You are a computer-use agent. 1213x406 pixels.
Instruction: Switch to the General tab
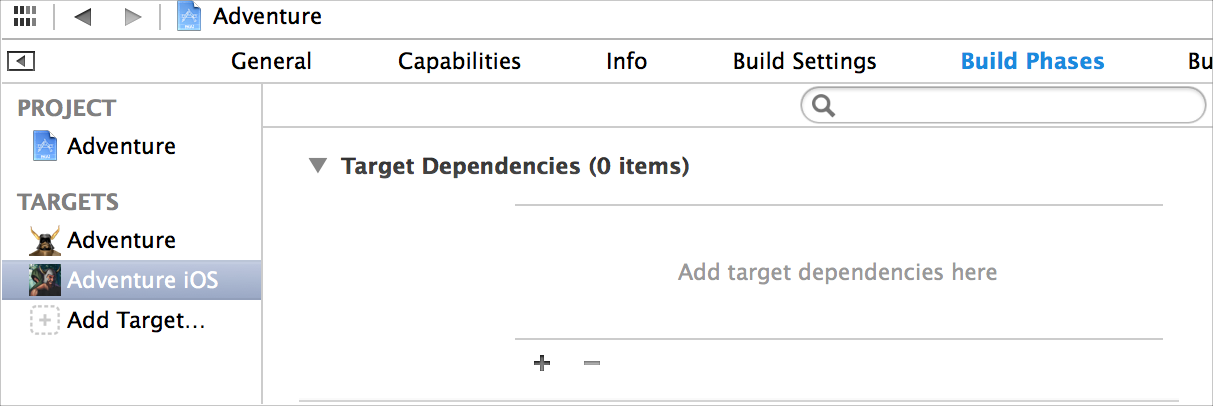(271, 62)
